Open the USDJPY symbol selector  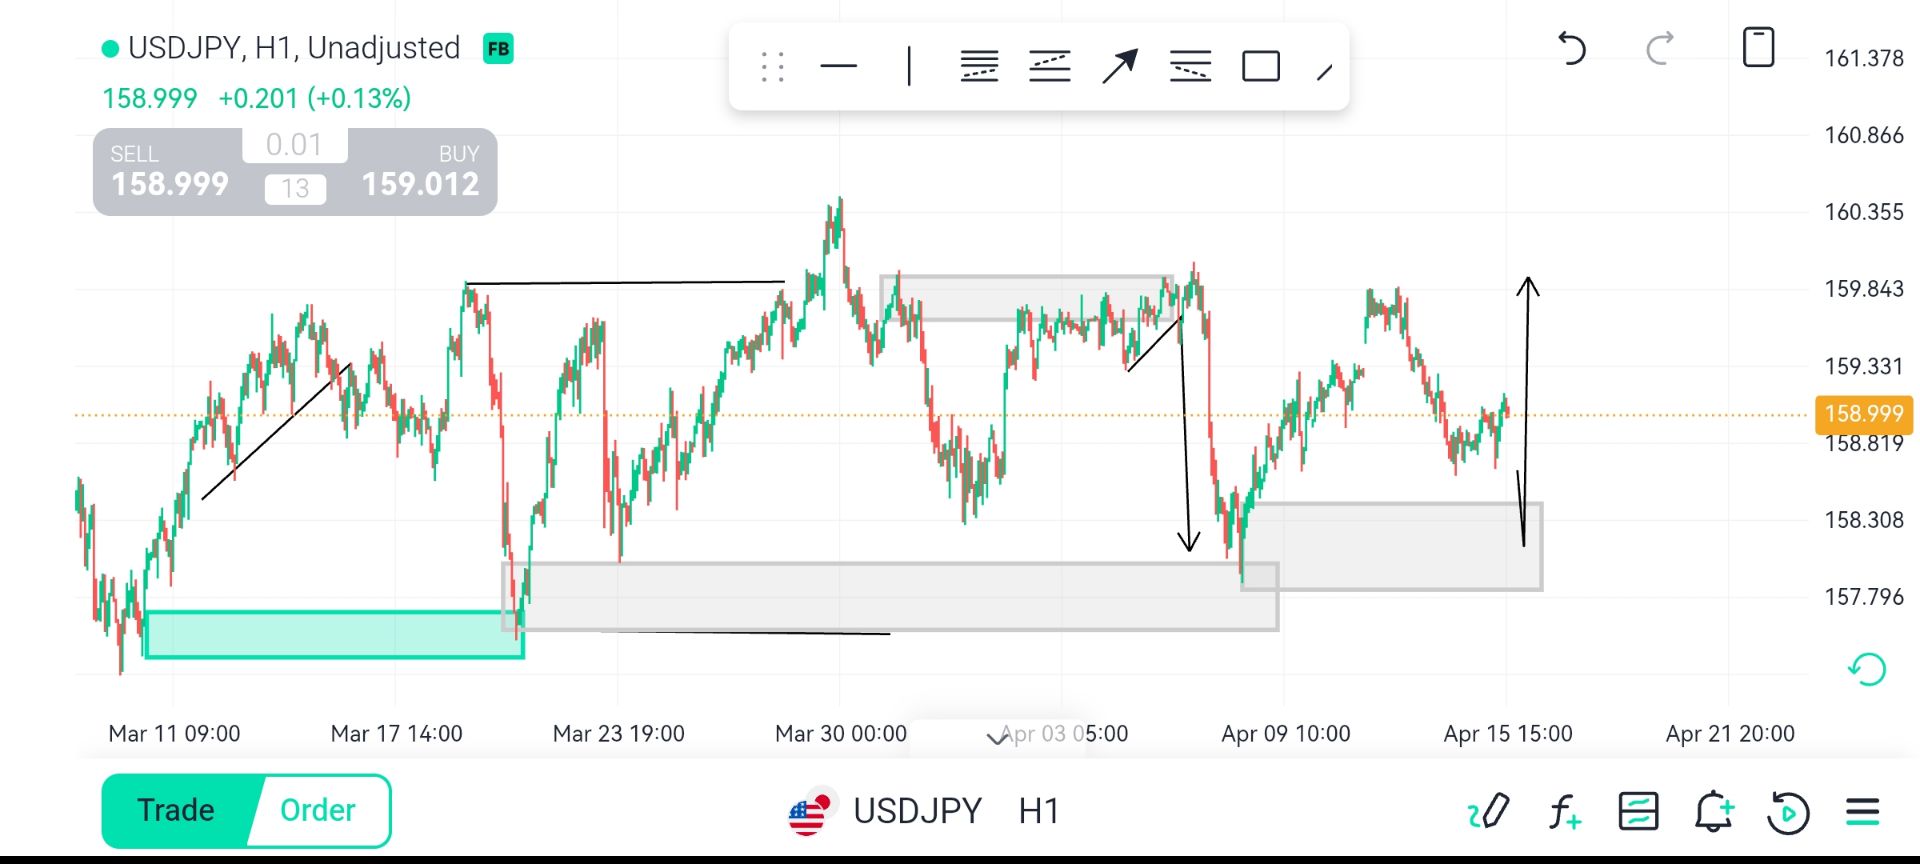(x=916, y=811)
